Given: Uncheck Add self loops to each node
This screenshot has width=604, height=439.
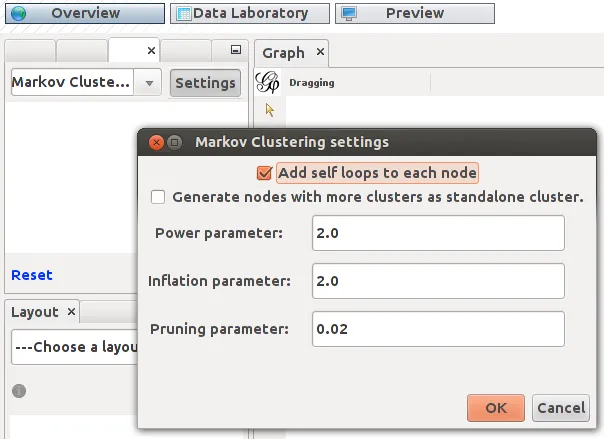Looking at the screenshot, I should [264, 173].
